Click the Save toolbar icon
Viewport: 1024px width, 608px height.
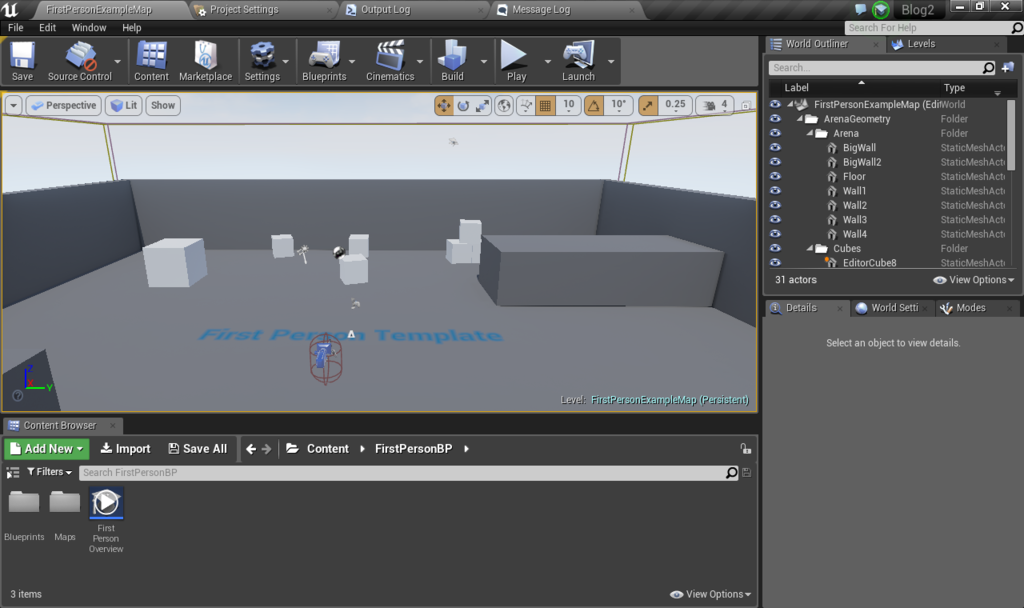pos(22,61)
